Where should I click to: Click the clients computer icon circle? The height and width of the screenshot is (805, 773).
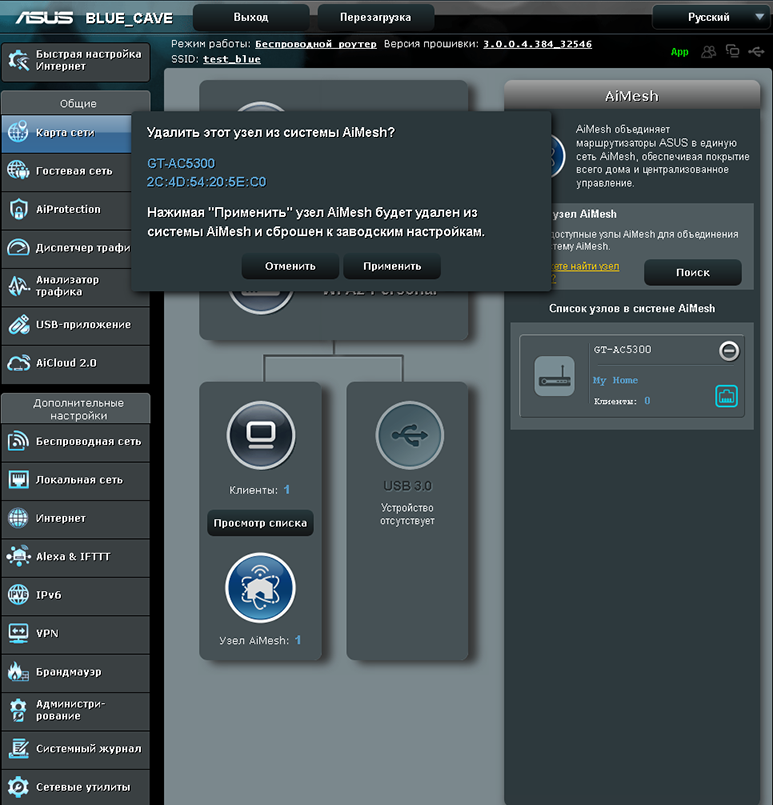pyautogui.click(x=261, y=435)
